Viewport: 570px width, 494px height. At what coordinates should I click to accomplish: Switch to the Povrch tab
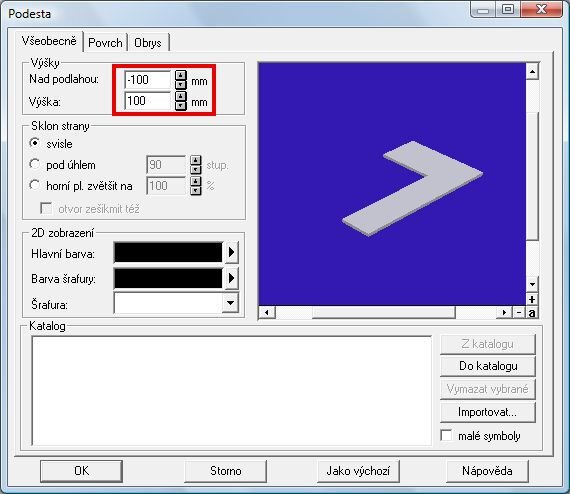pos(105,43)
